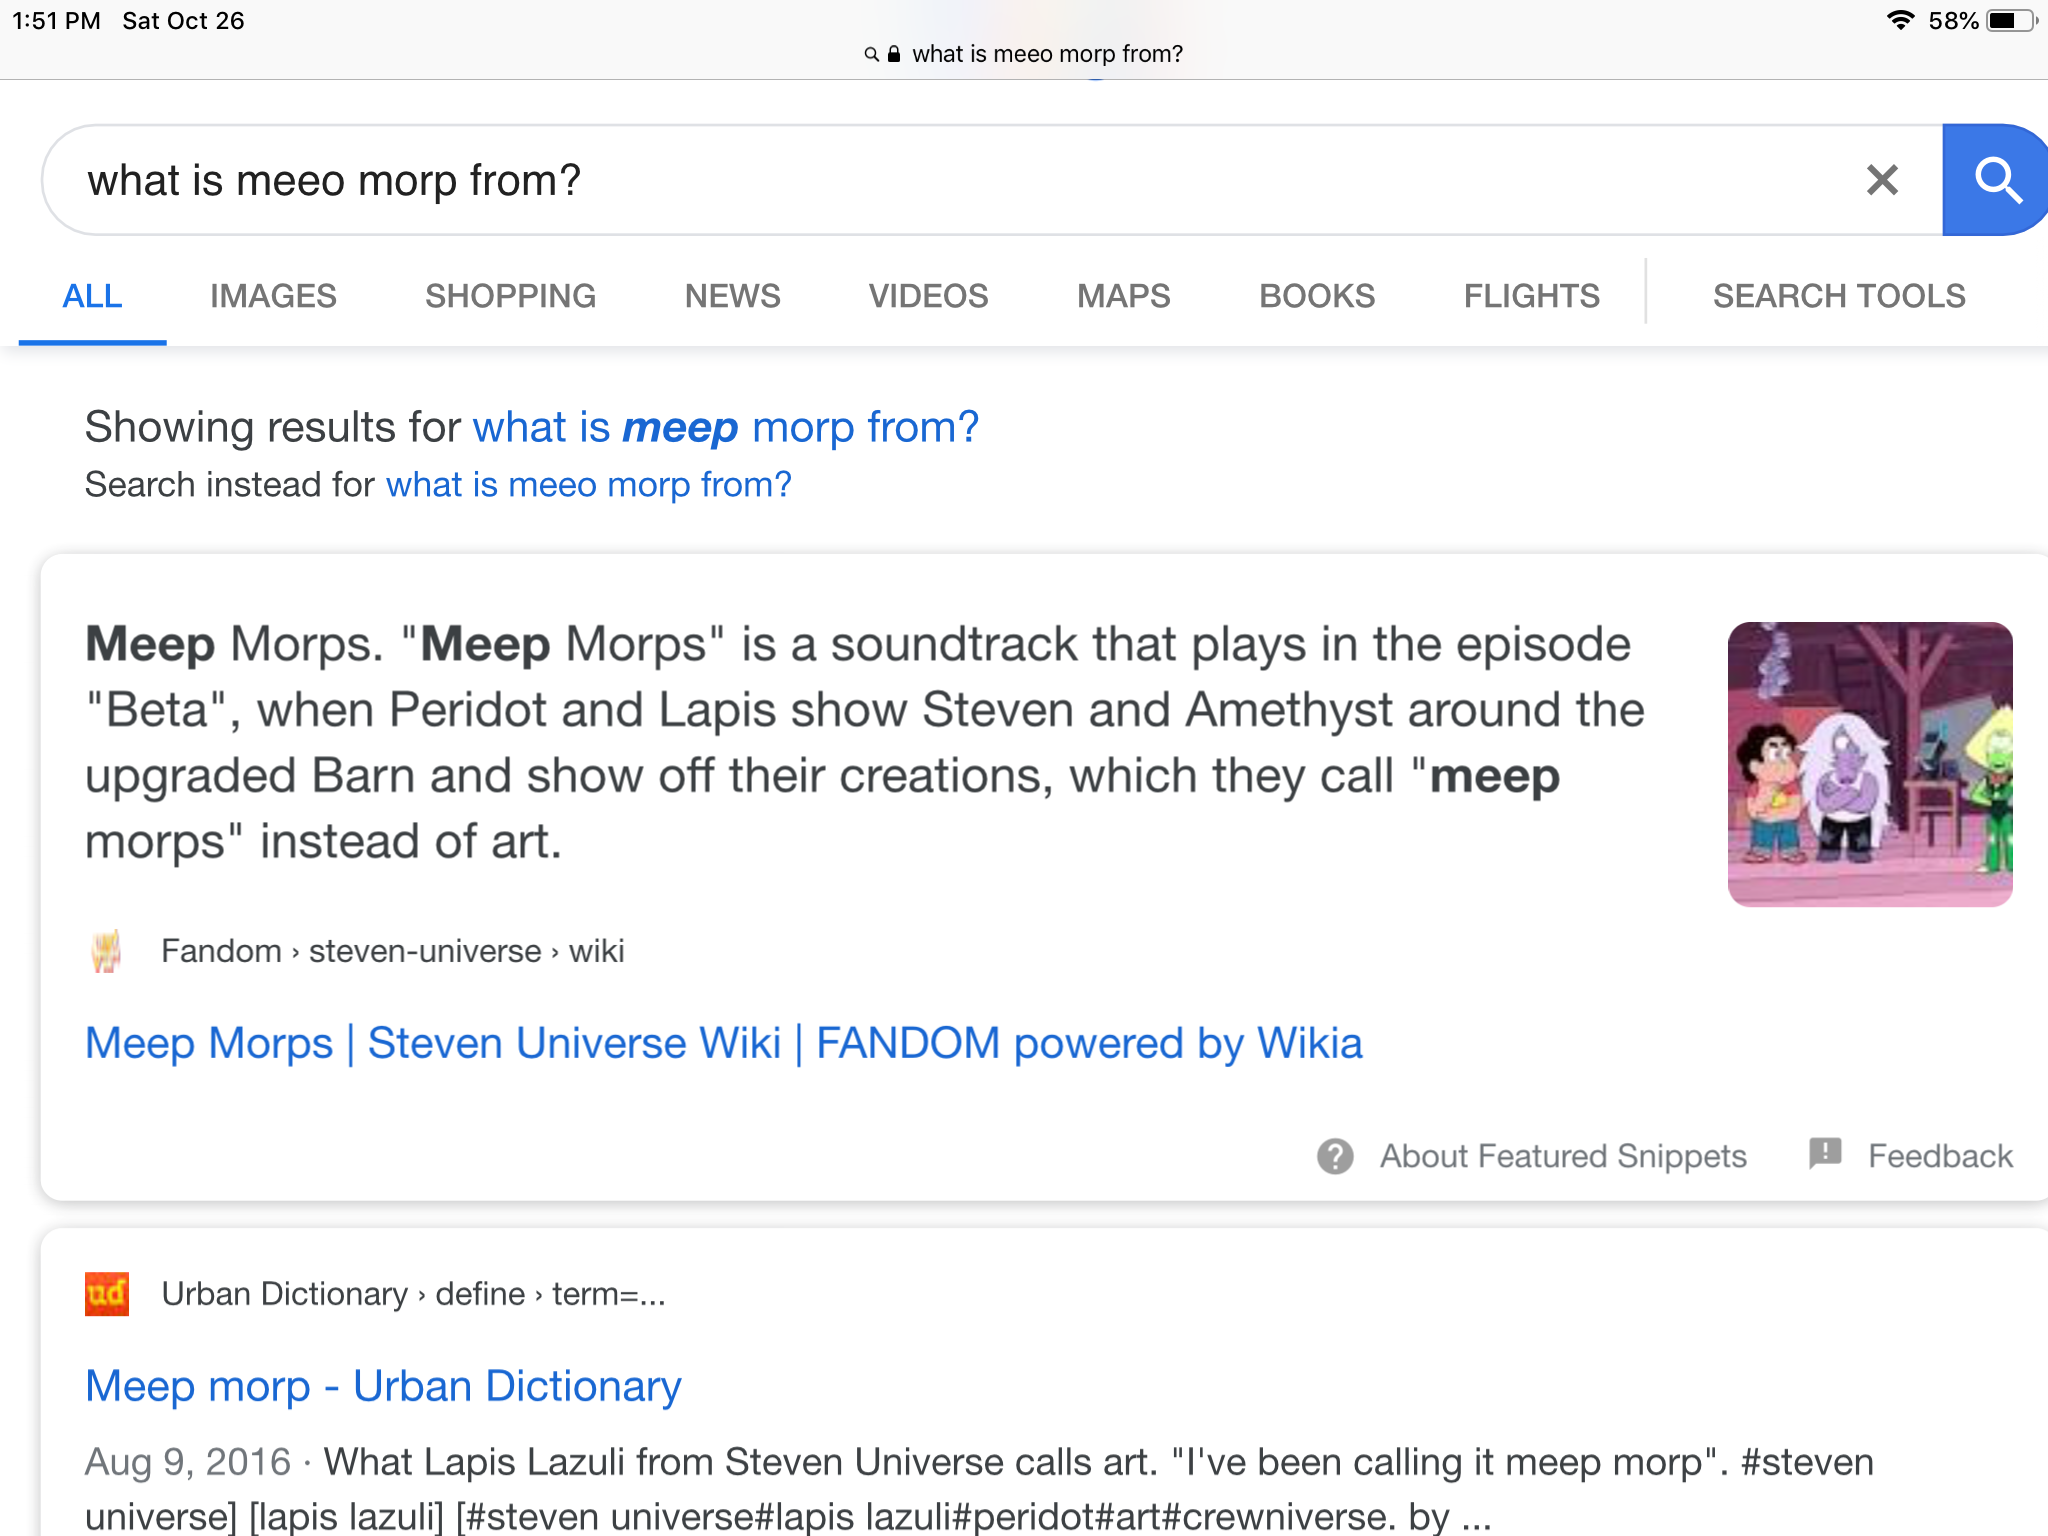
Task: Switch to the Videos tab
Action: coord(928,296)
